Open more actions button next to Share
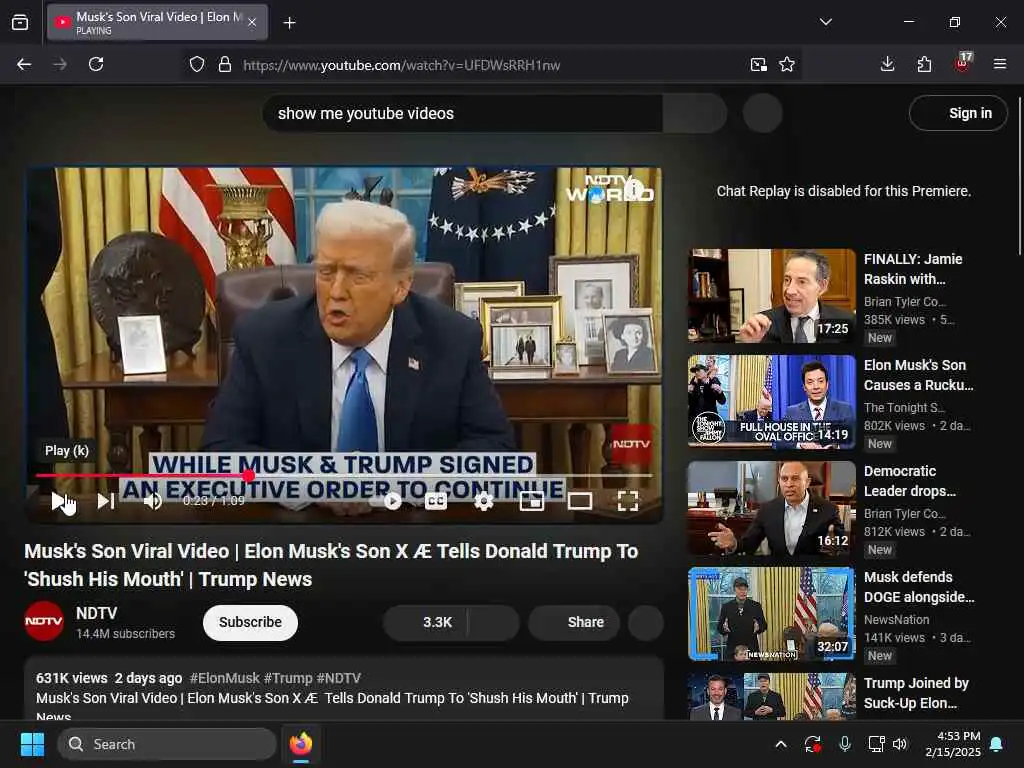Viewport: 1024px width, 768px height. pyautogui.click(x=646, y=622)
